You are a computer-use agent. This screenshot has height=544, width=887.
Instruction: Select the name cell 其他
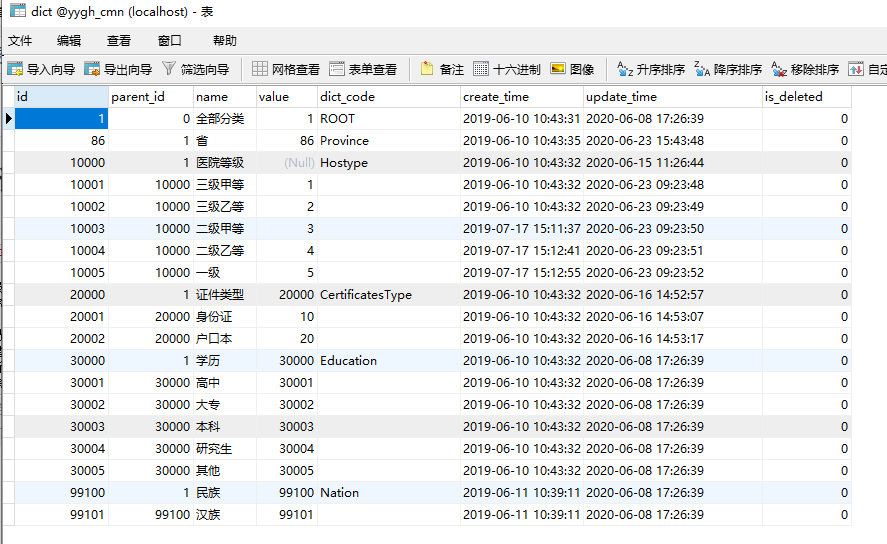[x=225, y=472]
